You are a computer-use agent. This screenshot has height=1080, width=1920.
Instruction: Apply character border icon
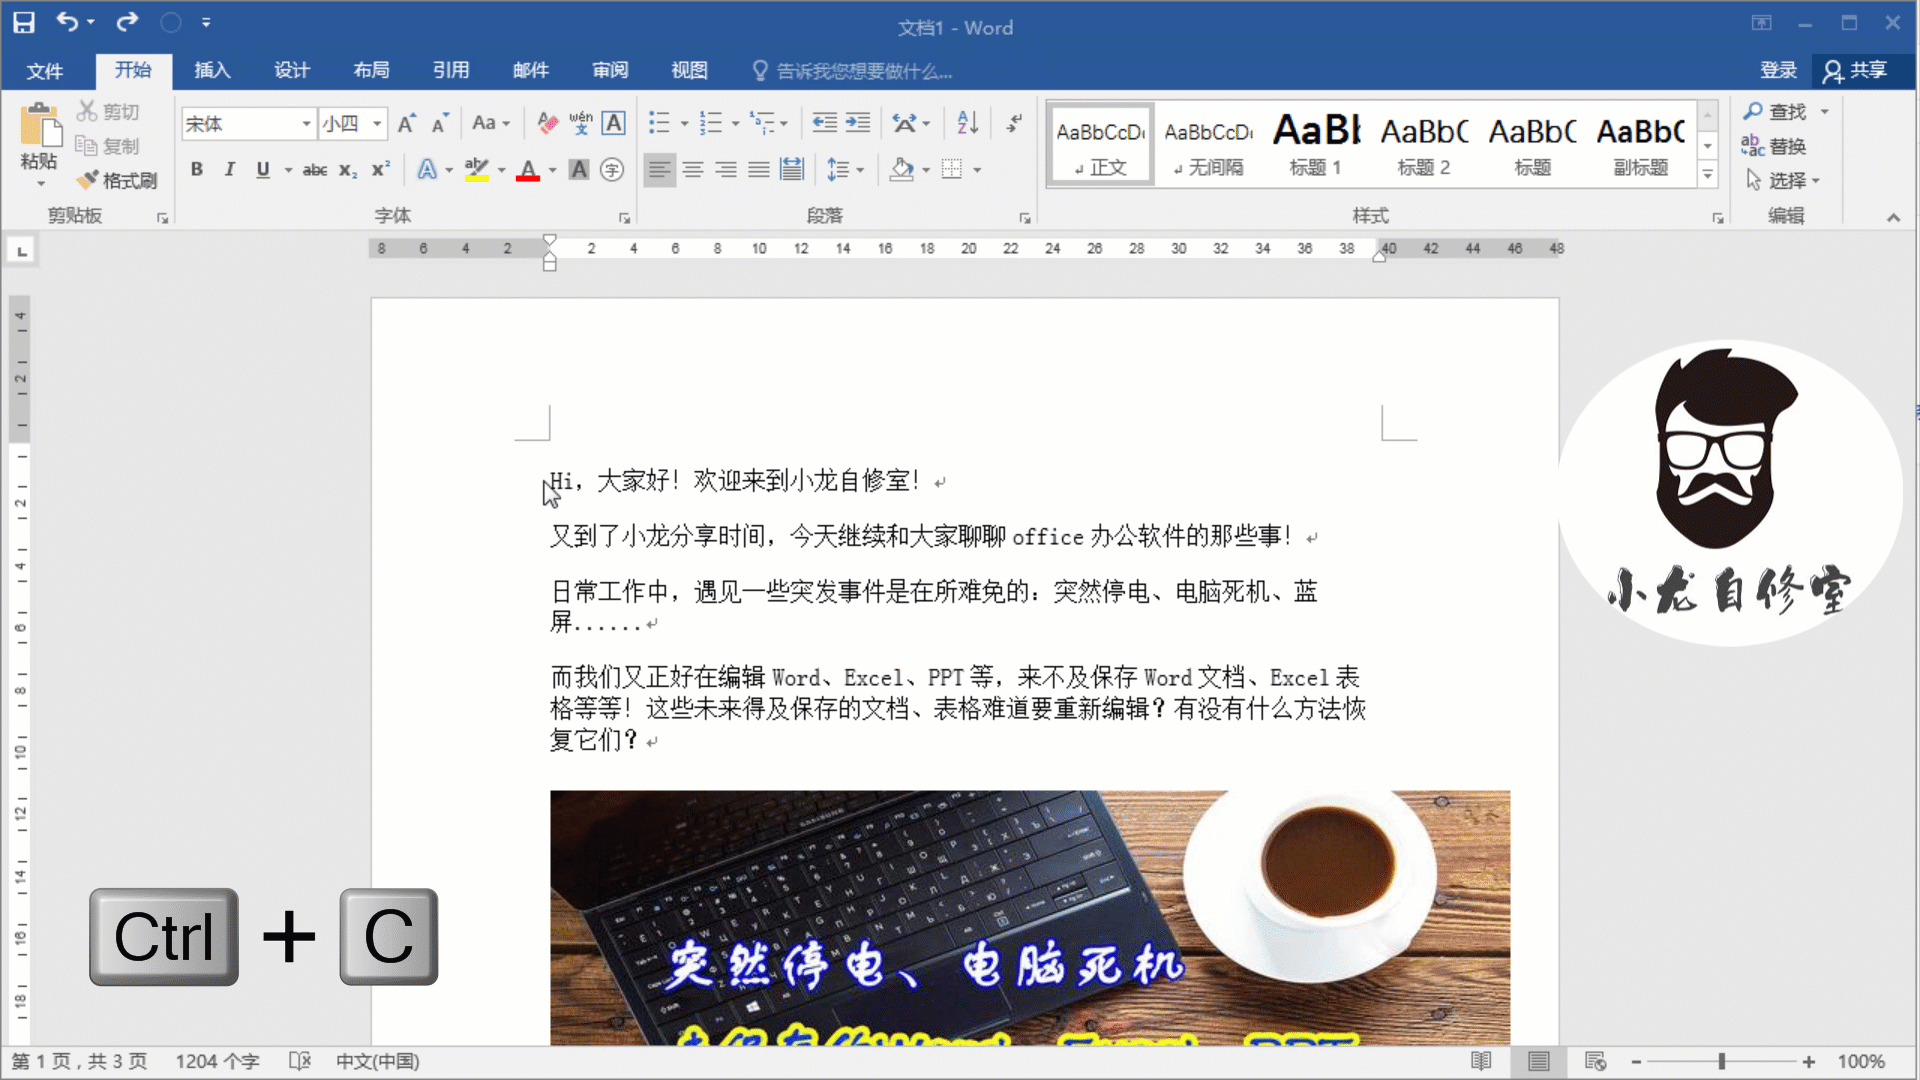[614, 123]
